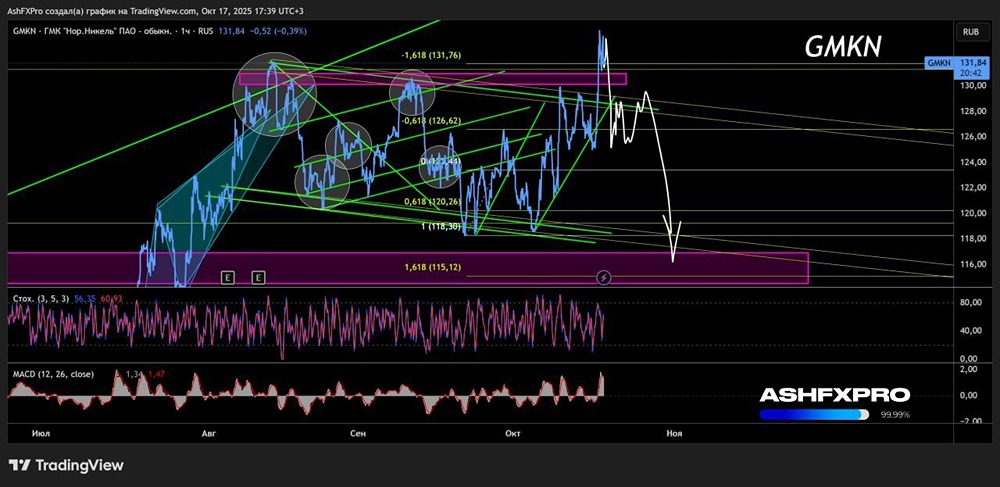Open the RUB currency selector
The width and height of the screenshot is (1000, 487).
pyautogui.click(x=971, y=31)
